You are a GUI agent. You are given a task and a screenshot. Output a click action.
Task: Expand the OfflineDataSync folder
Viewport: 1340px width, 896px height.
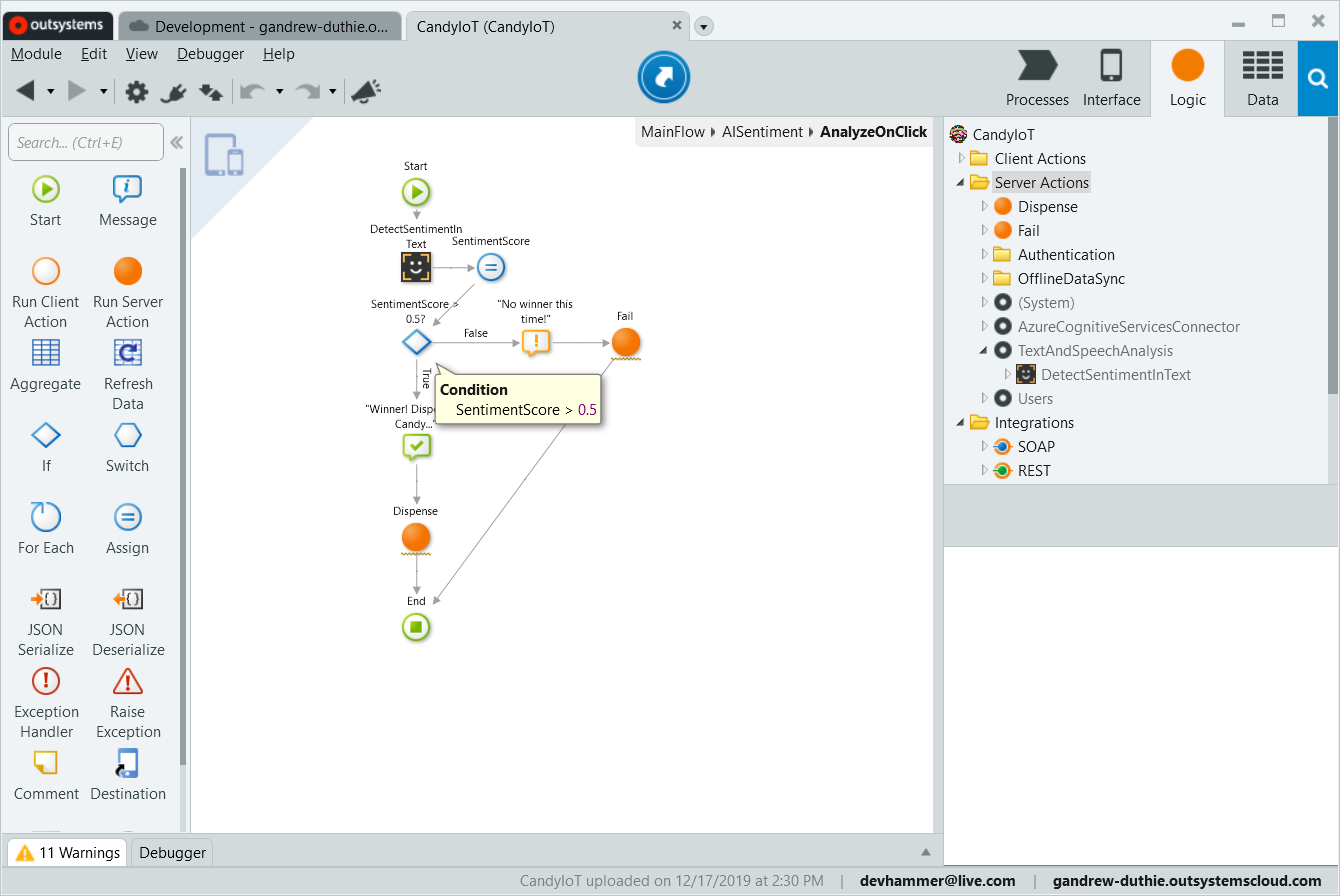985,278
